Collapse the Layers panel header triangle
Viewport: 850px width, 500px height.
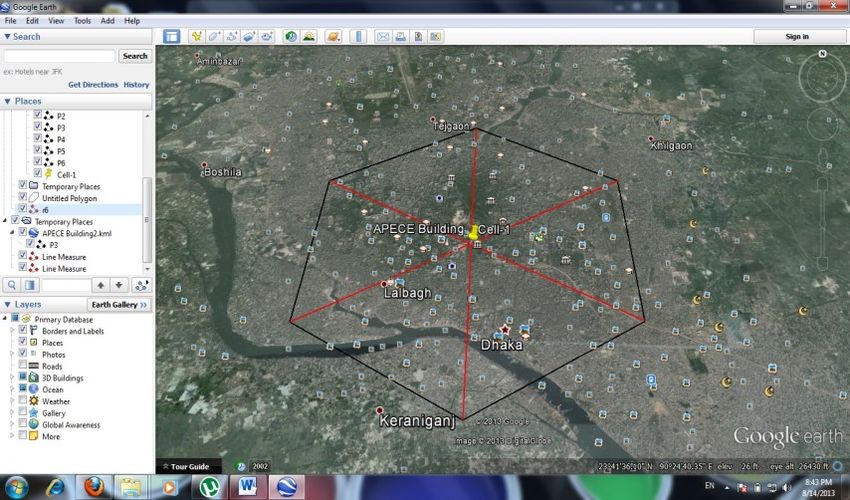tap(7, 305)
